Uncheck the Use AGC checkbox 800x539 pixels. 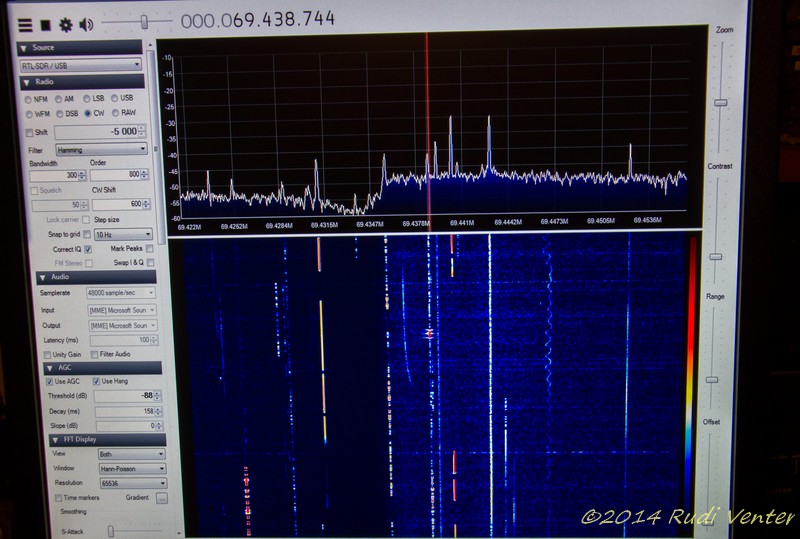49,382
